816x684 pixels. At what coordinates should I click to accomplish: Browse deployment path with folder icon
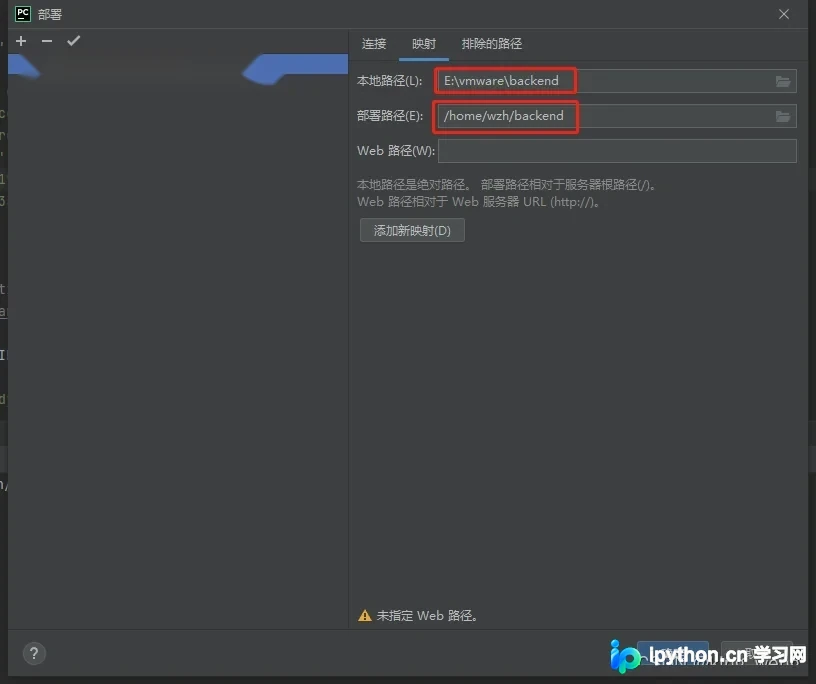[783, 116]
